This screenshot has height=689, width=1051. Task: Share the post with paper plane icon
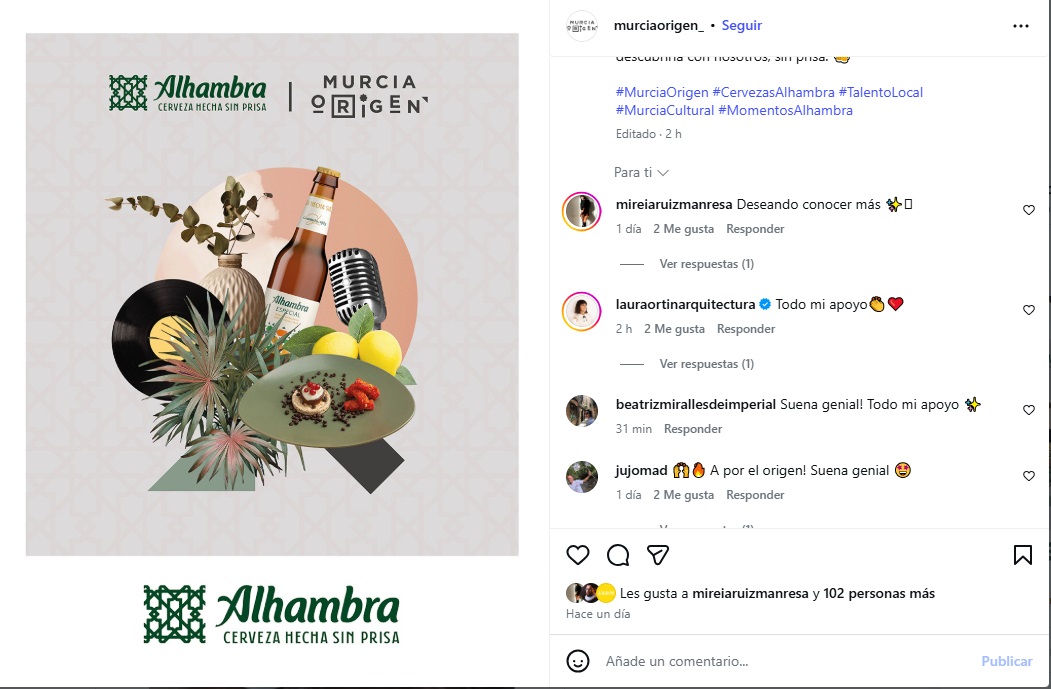658,554
